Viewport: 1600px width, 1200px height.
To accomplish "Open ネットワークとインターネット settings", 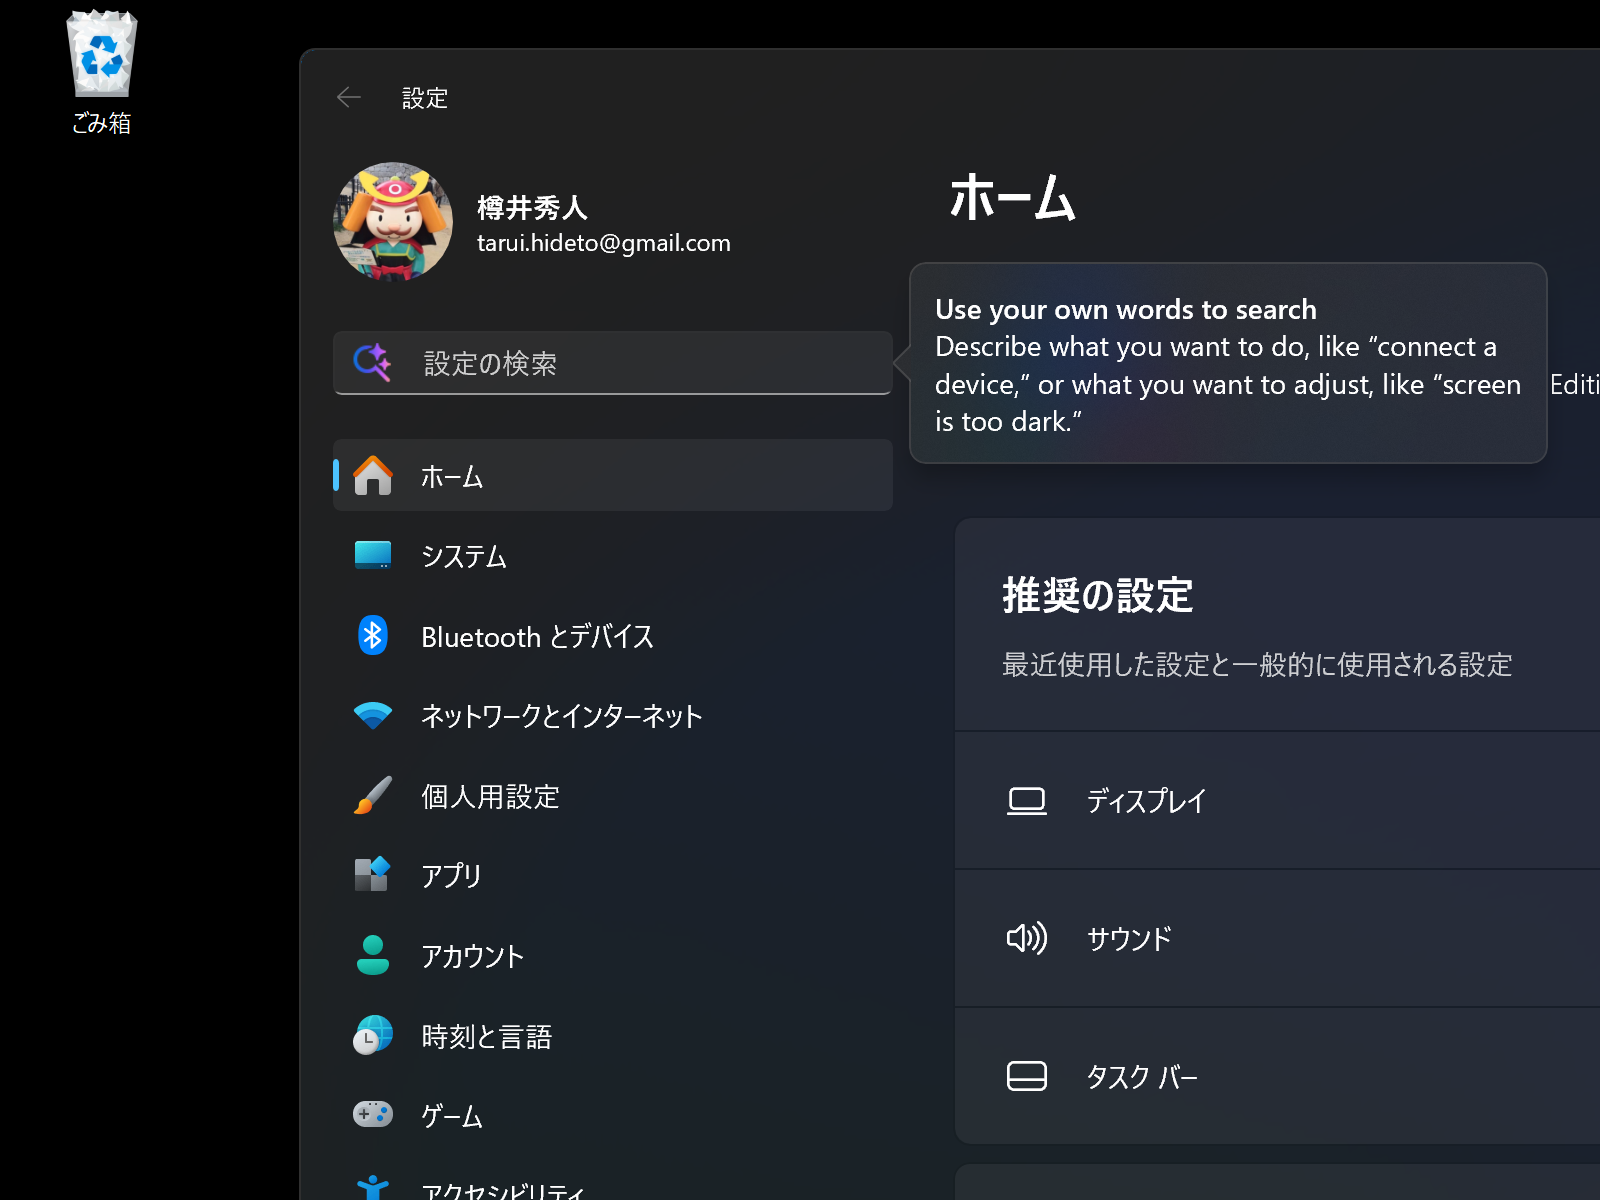I will (x=561, y=715).
